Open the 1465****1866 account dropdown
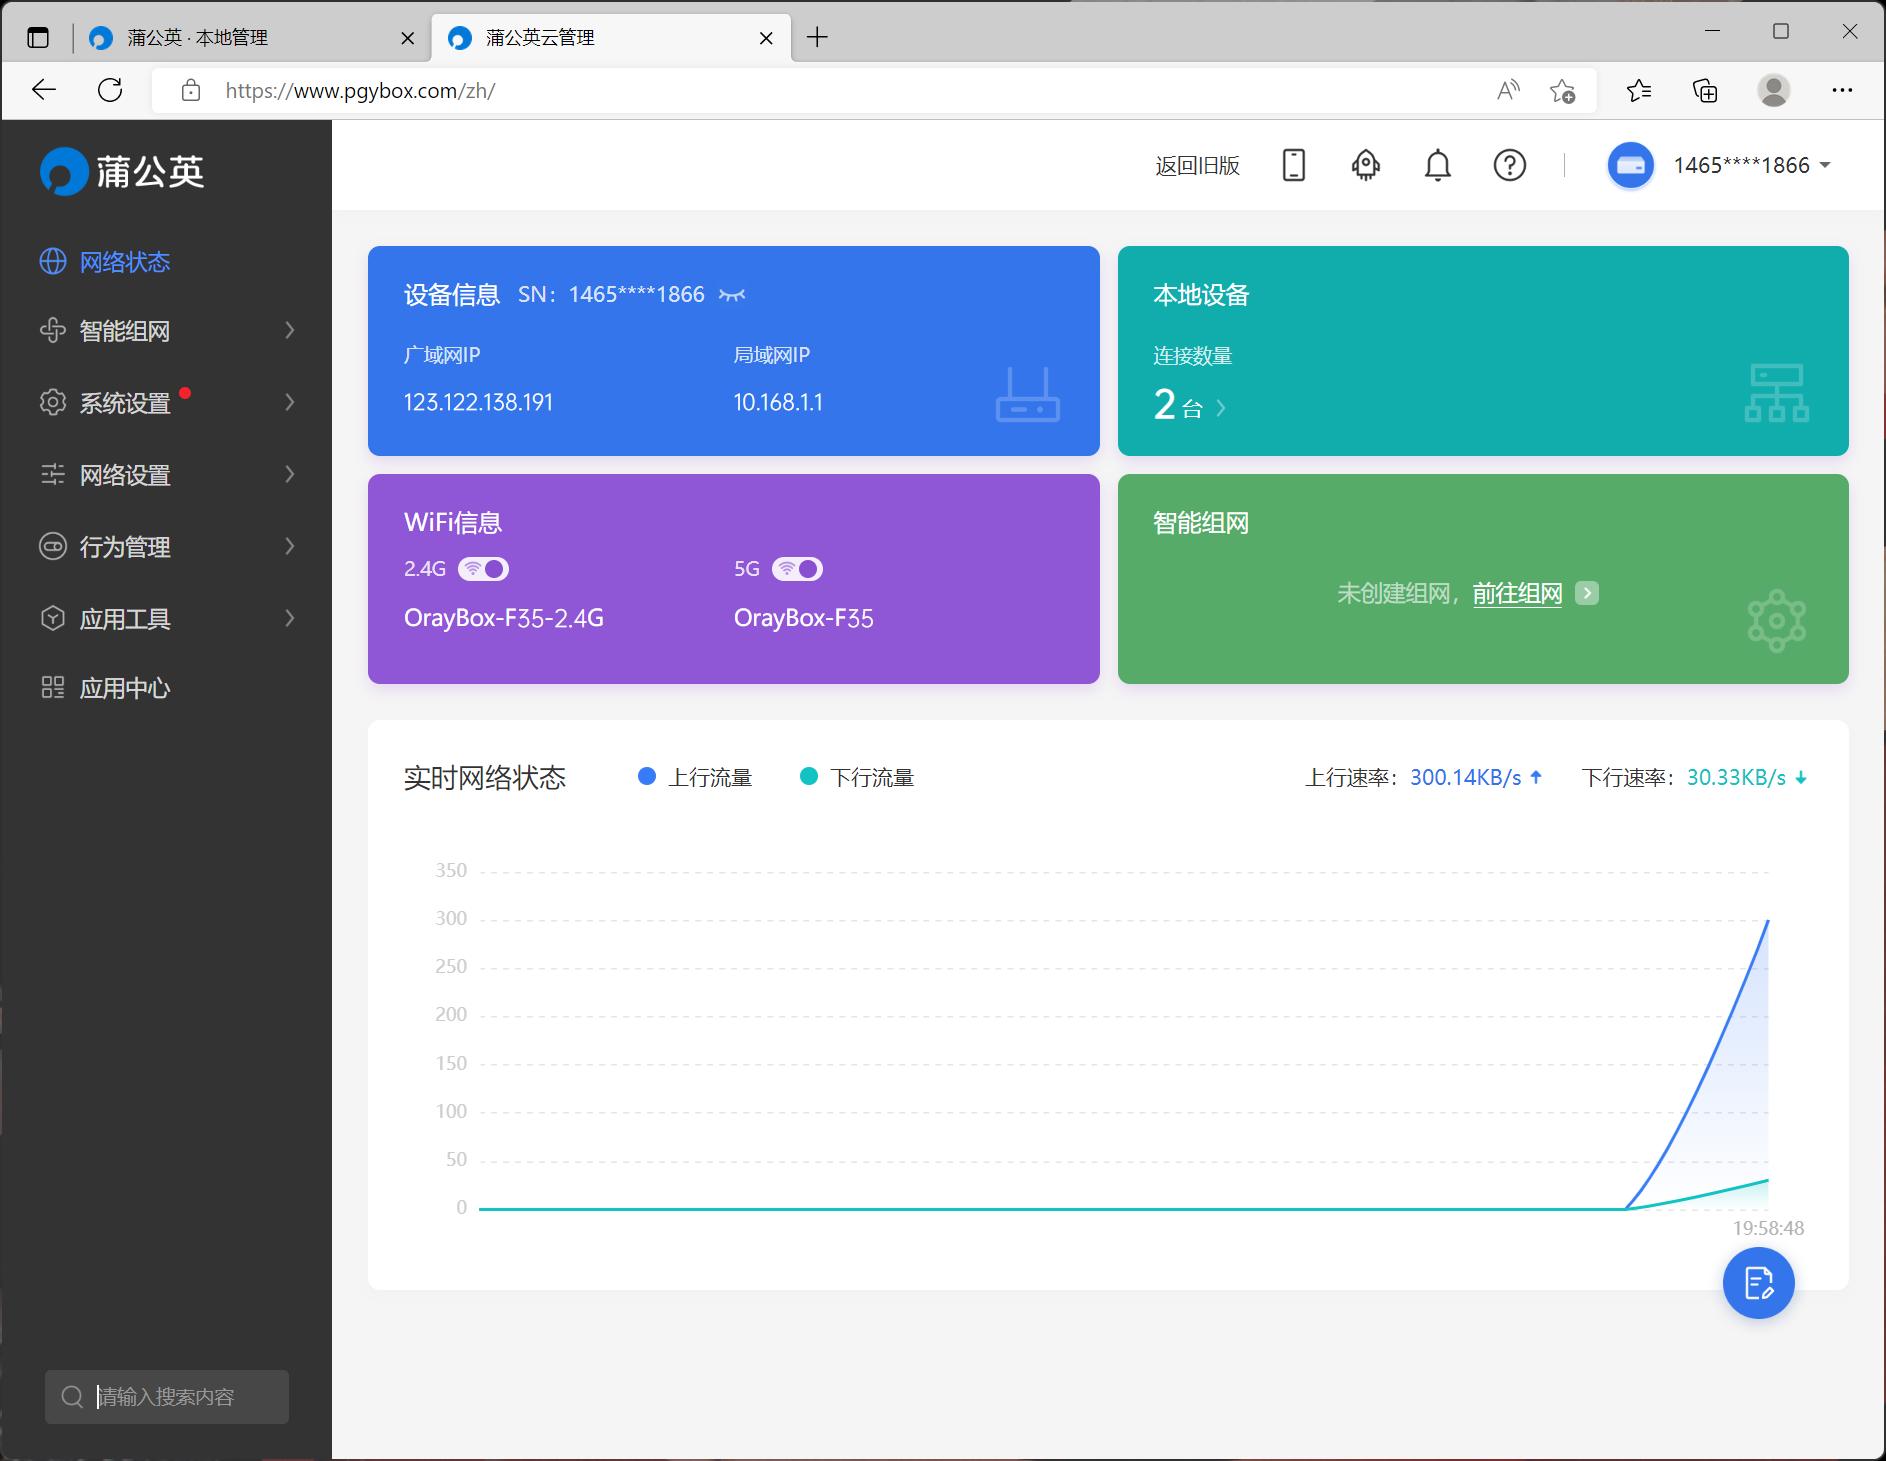Image resolution: width=1886 pixels, height=1461 pixels. 1742,165
